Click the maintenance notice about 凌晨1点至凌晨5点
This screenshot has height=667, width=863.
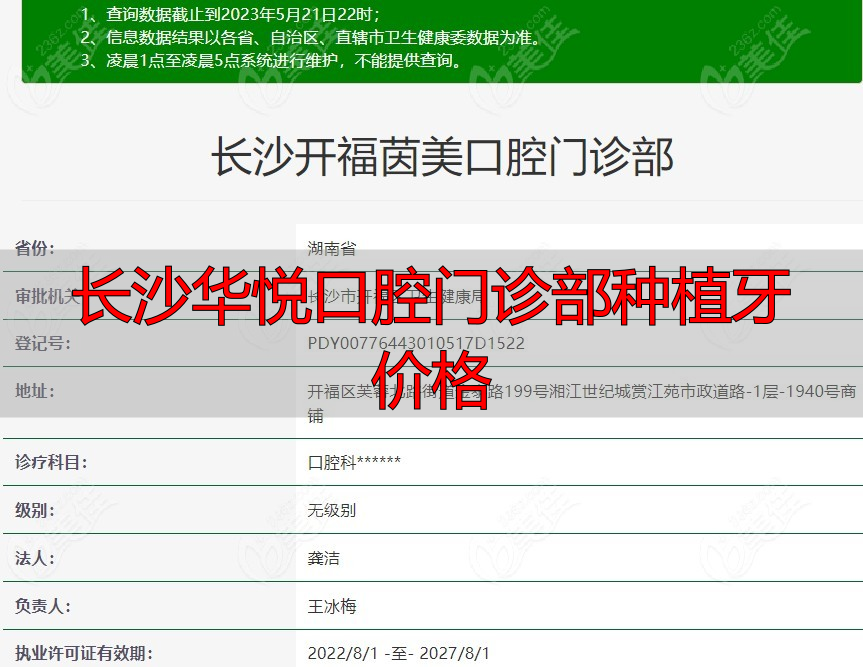click(280, 60)
